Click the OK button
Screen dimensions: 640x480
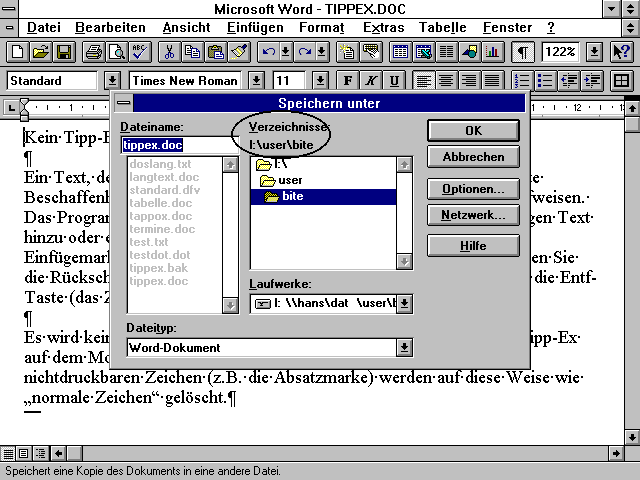(473, 131)
